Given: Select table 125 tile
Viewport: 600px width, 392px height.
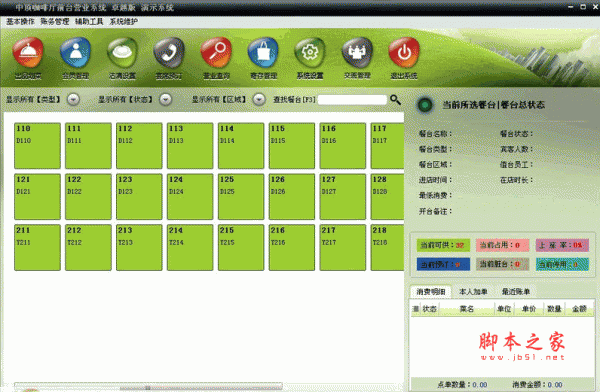Looking at the screenshot, I should coord(241,196).
